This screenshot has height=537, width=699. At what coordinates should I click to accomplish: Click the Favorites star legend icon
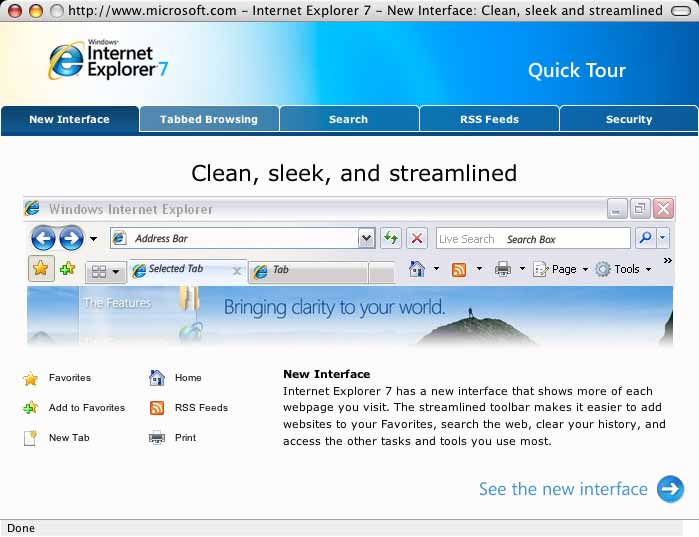(31, 379)
